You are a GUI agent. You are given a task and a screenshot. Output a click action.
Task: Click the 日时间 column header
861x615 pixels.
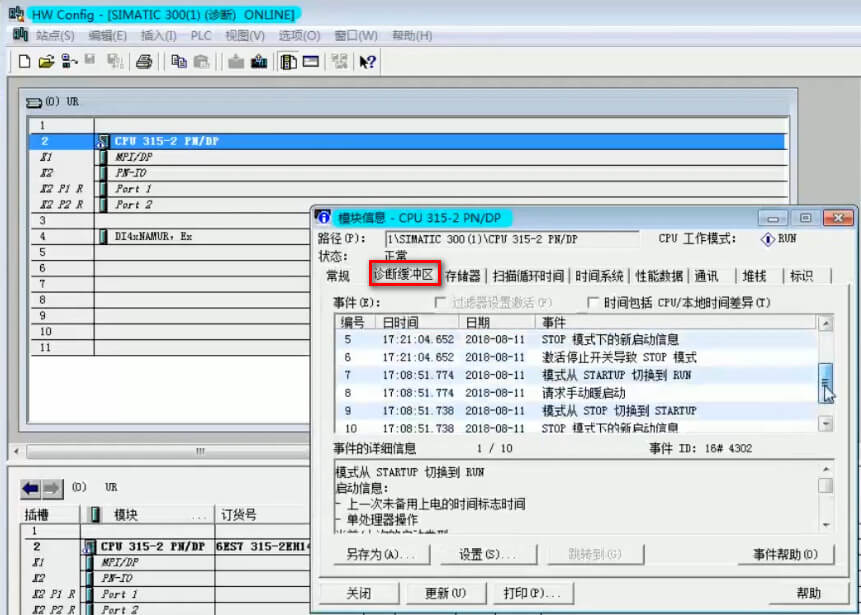pos(418,322)
